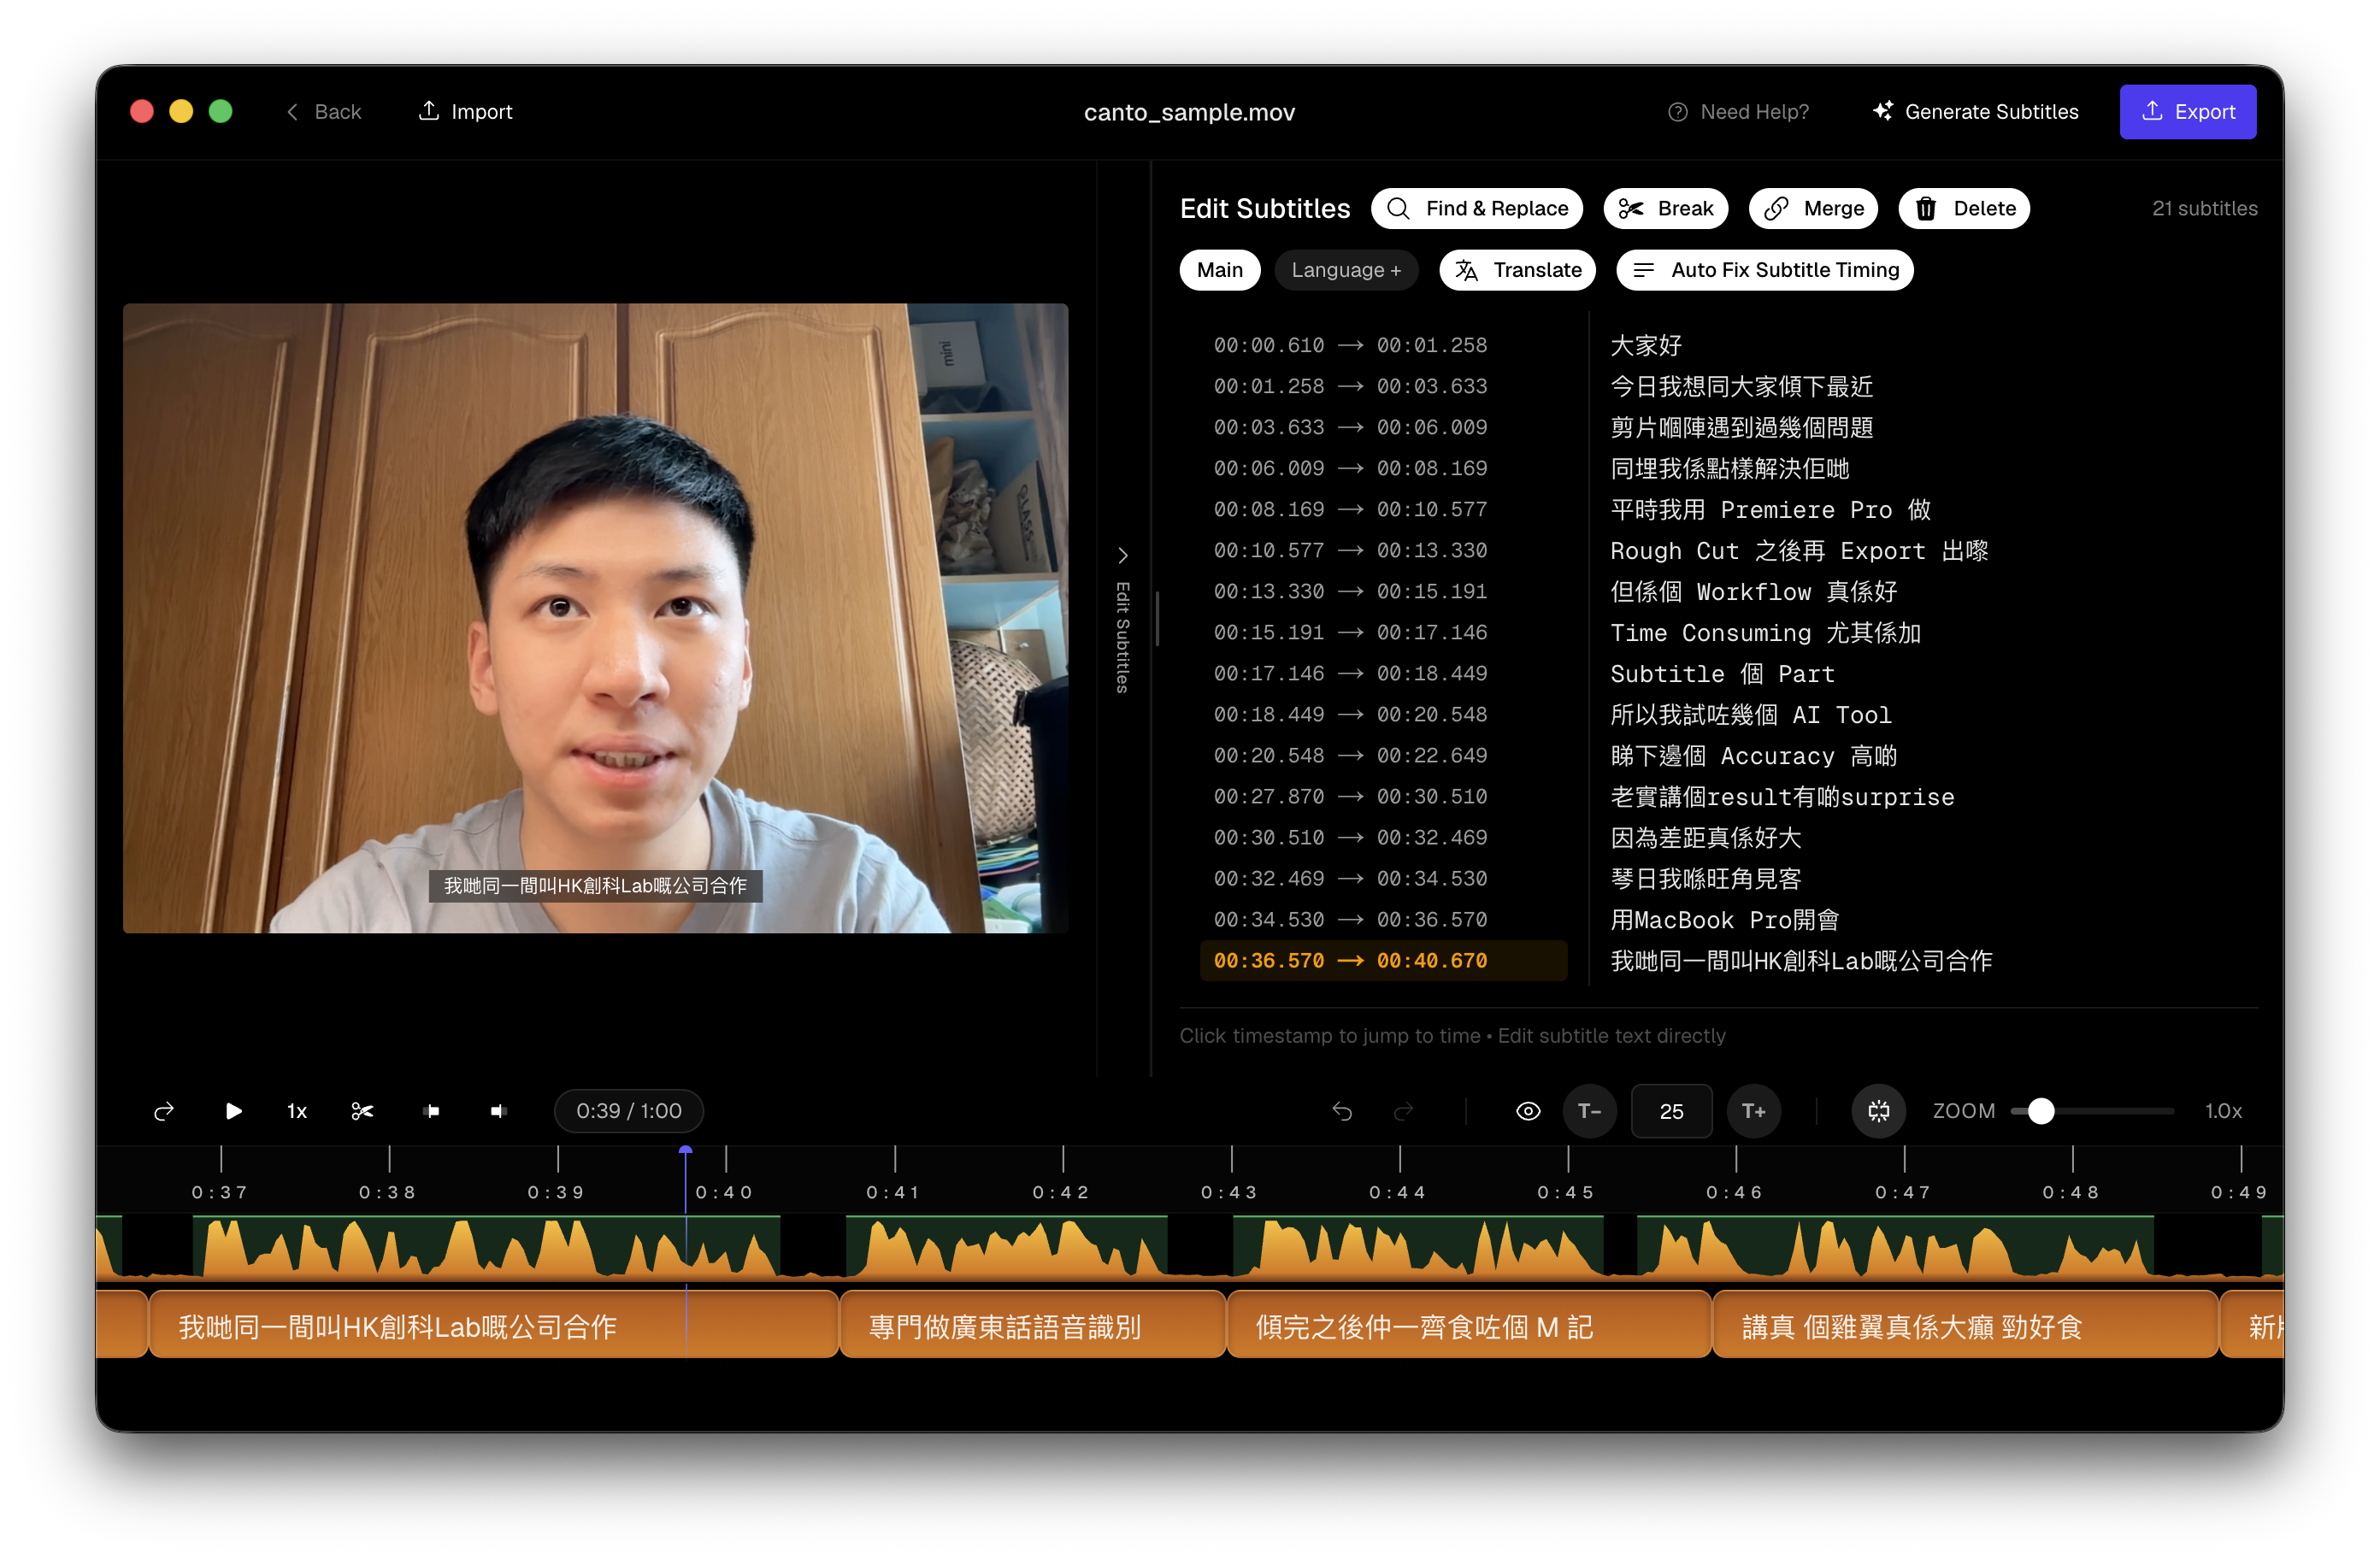Edit subtitle 用MacBook Pro開會

tap(1724, 920)
